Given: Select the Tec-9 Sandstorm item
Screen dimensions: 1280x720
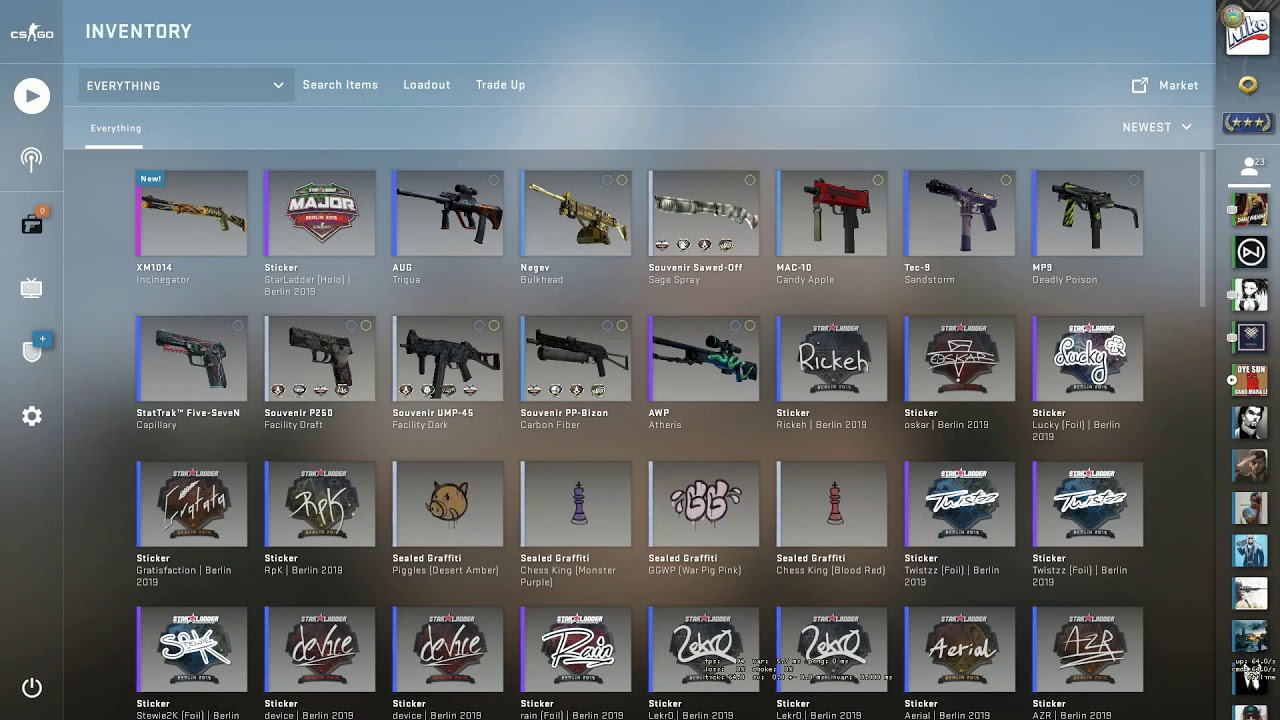Looking at the screenshot, I should tap(960, 213).
